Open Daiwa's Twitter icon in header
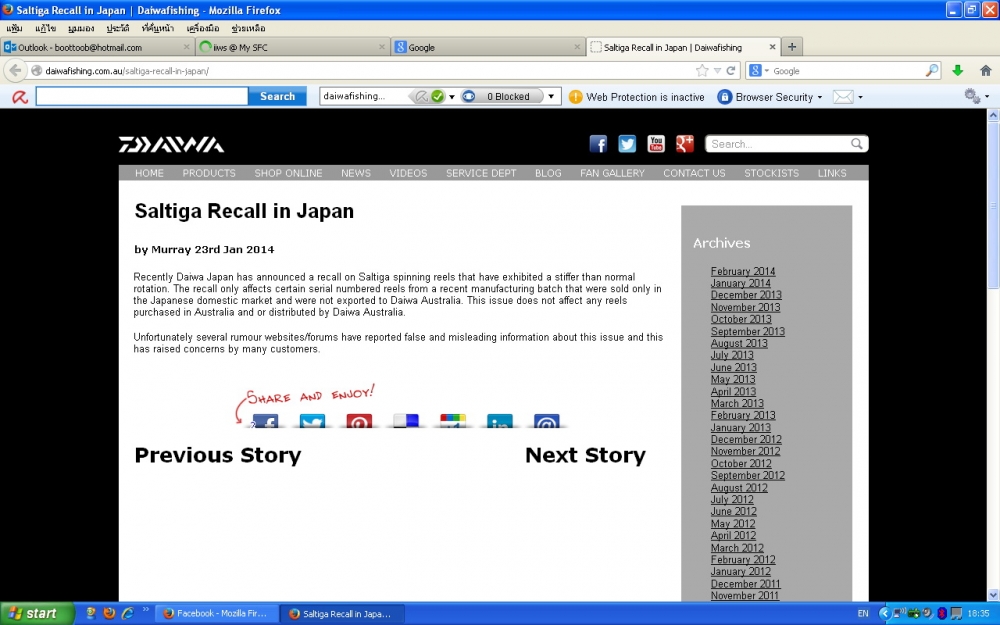The width and height of the screenshot is (1000, 625). (627, 144)
